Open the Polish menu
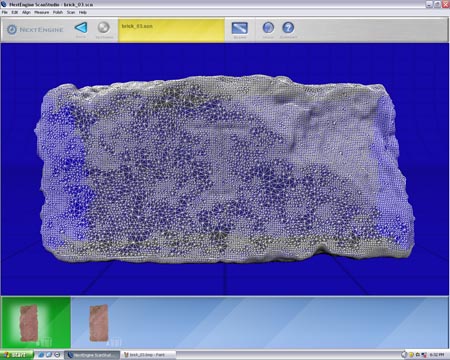Image resolution: width=450 pixels, height=360 pixels. (x=58, y=12)
